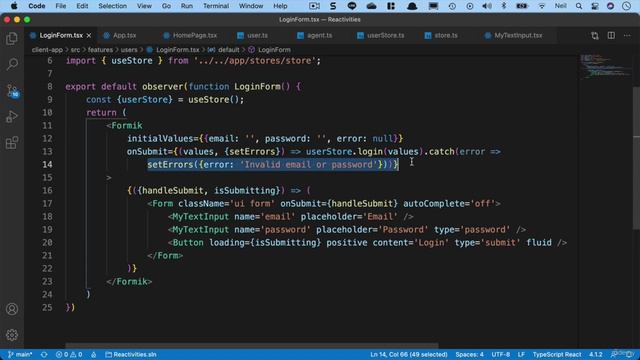This screenshot has width=640, height=360.
Task: Open the Manage gear icon
Action: pyautogui.click(x=12, y=335)
